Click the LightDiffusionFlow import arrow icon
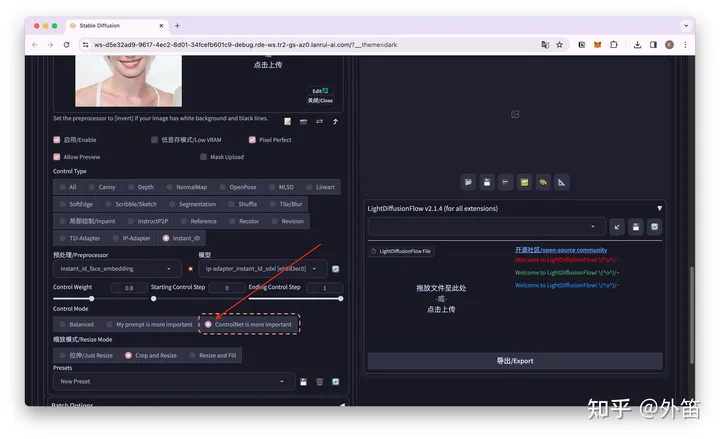Image resolution: width=720 pixels, height=439 pixels. click(x=617, y=227)
